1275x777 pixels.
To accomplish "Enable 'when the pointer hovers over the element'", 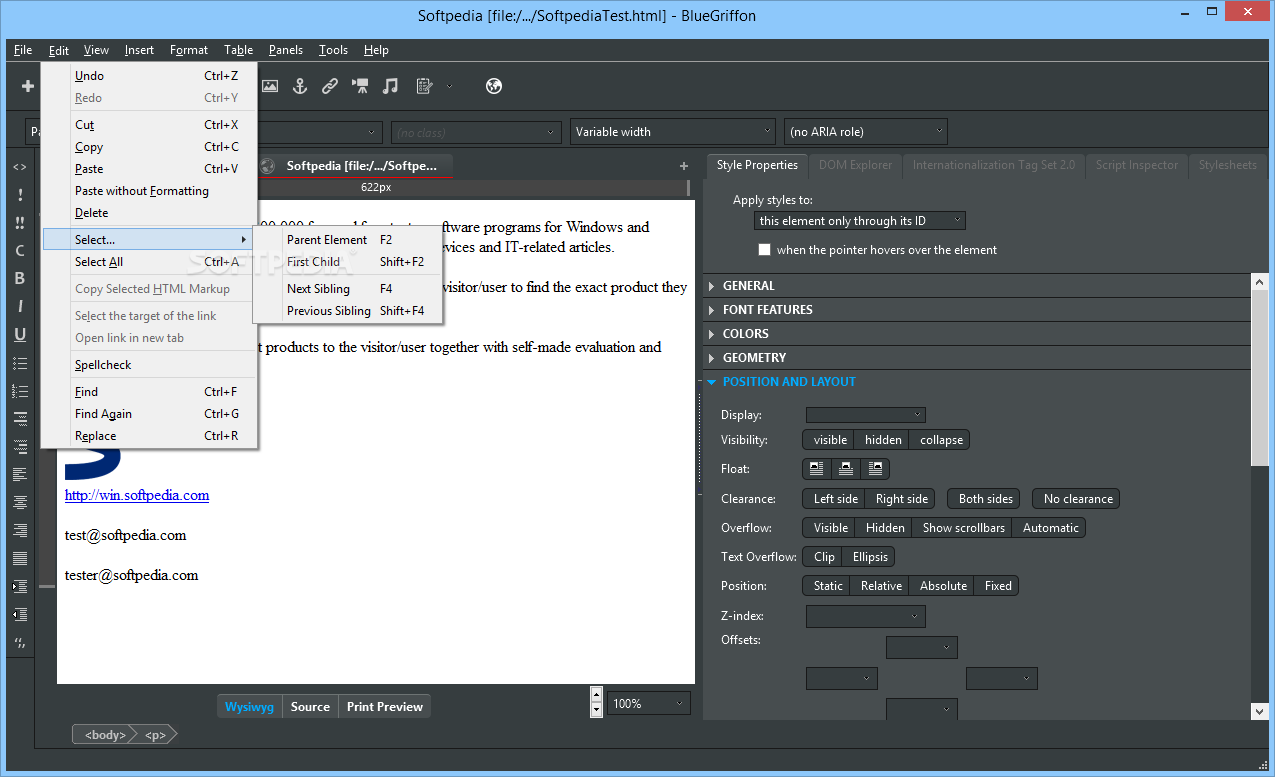I will tap(765, 250).
